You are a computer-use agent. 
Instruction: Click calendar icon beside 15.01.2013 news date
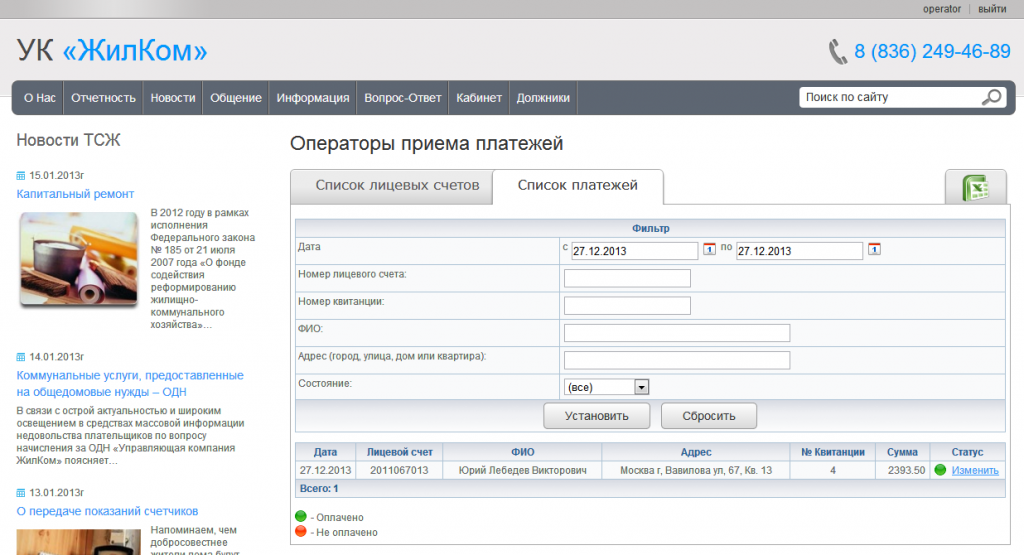pos(21,175)
